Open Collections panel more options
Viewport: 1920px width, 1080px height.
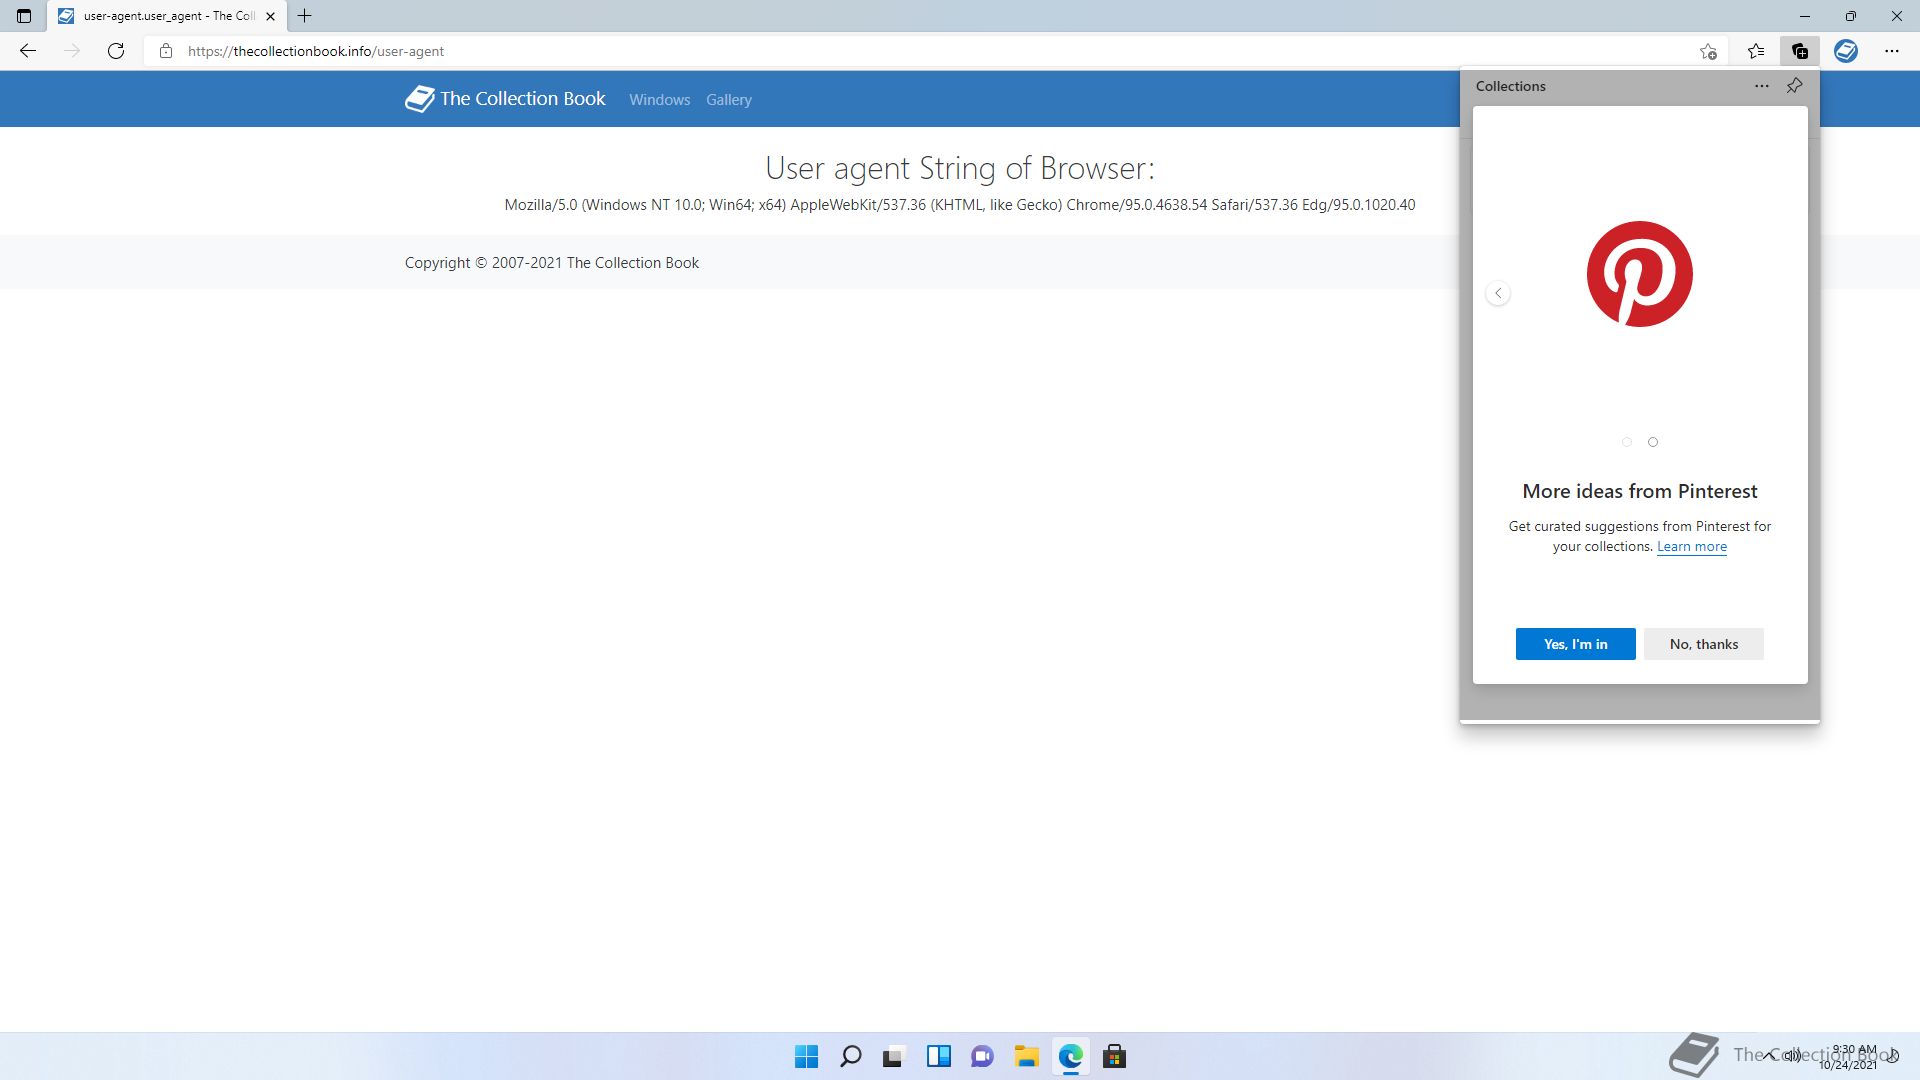tap(1762, 86)
